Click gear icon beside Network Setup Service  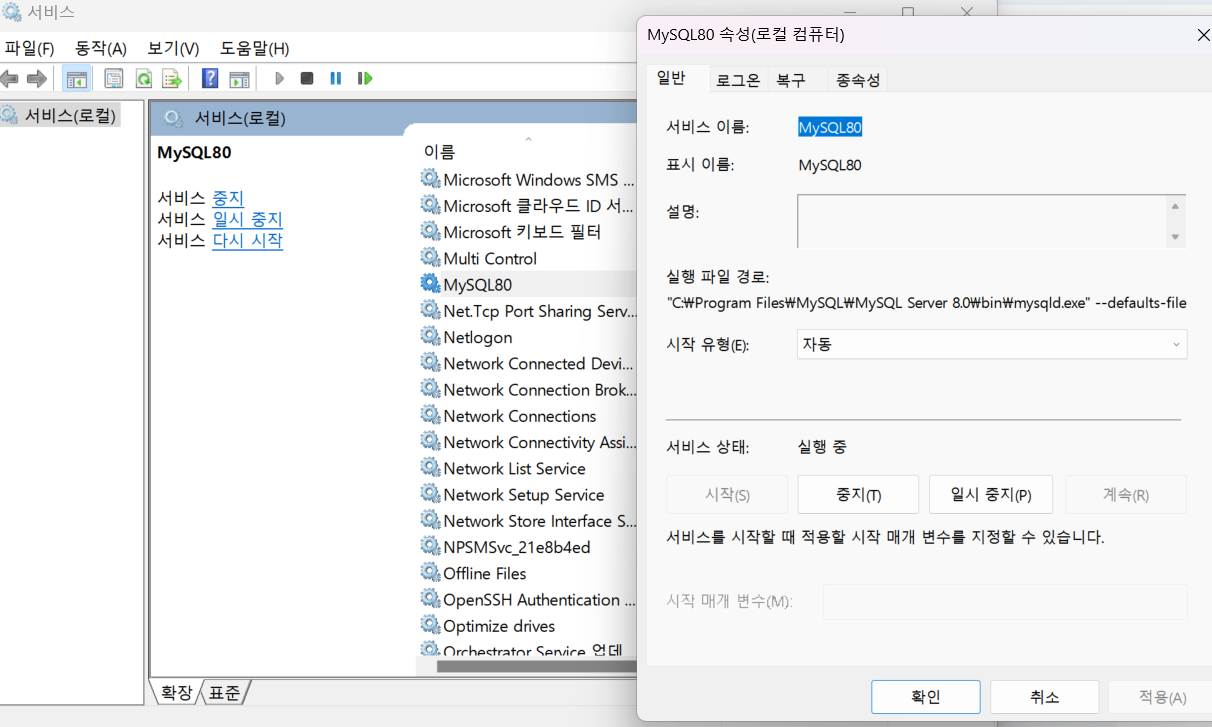click(x=430, y=494)
